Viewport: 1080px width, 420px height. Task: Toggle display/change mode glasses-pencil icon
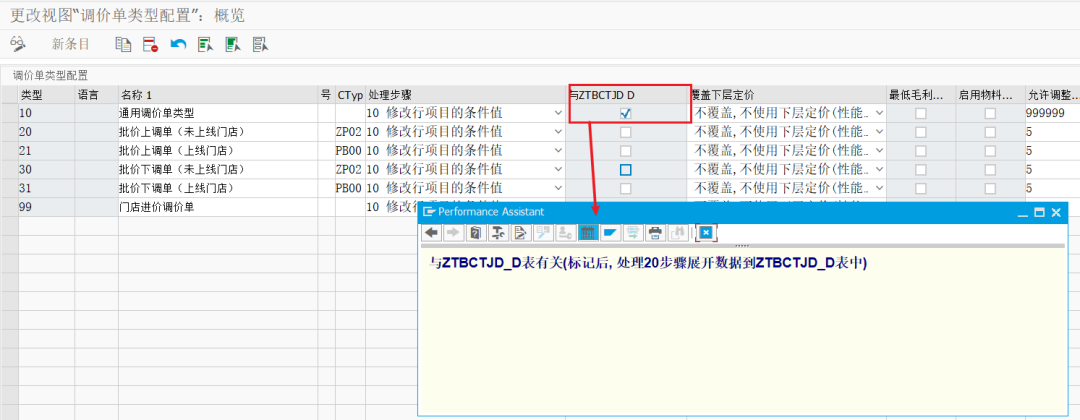click(18, 45)
